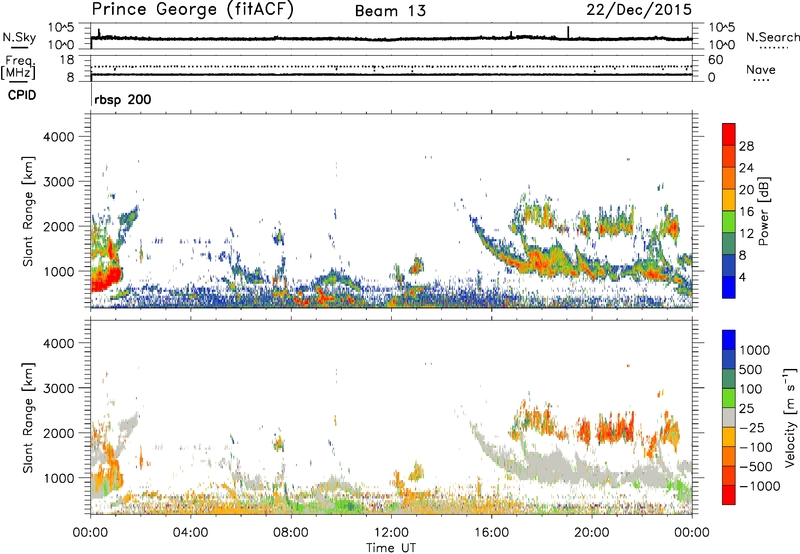Click the "Nave" legend label
The height and width of the screenshot is (554, 800).
(760, 70)
